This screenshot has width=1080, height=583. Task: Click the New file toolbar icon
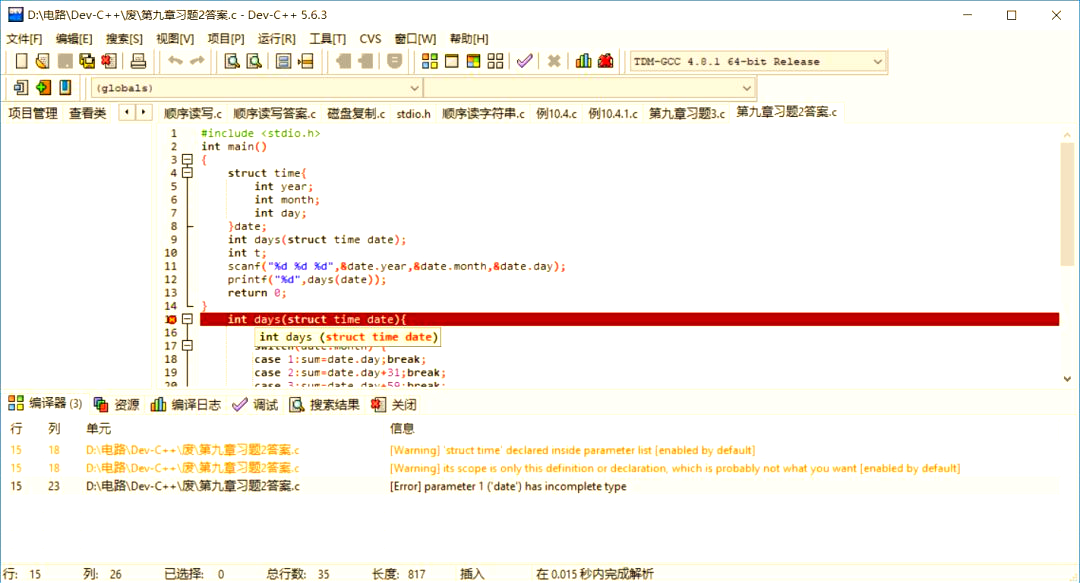(21, 61)
